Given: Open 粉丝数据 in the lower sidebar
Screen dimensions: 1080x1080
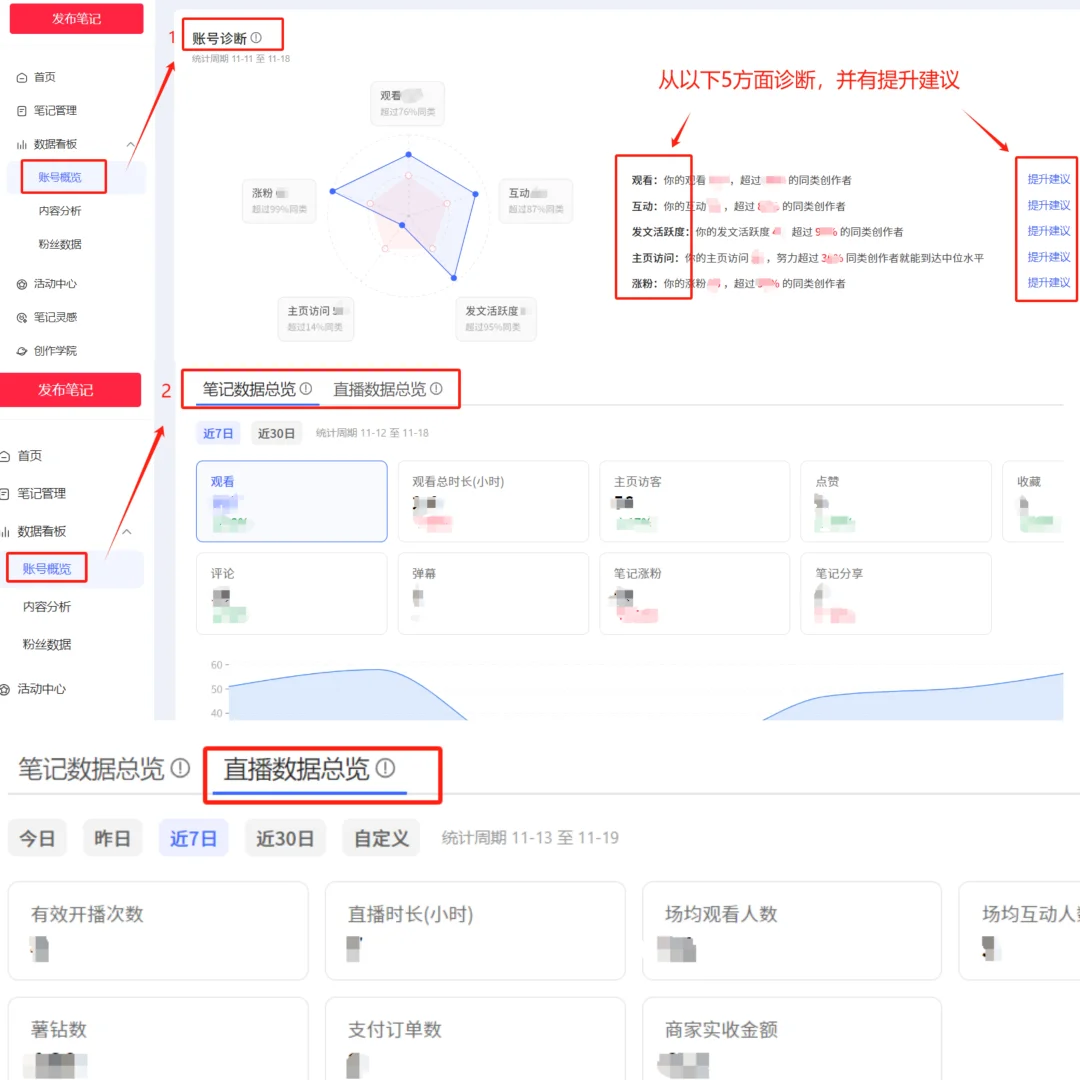Looking at the screenshot, I should pyautogui.click(x=47, y=645).
